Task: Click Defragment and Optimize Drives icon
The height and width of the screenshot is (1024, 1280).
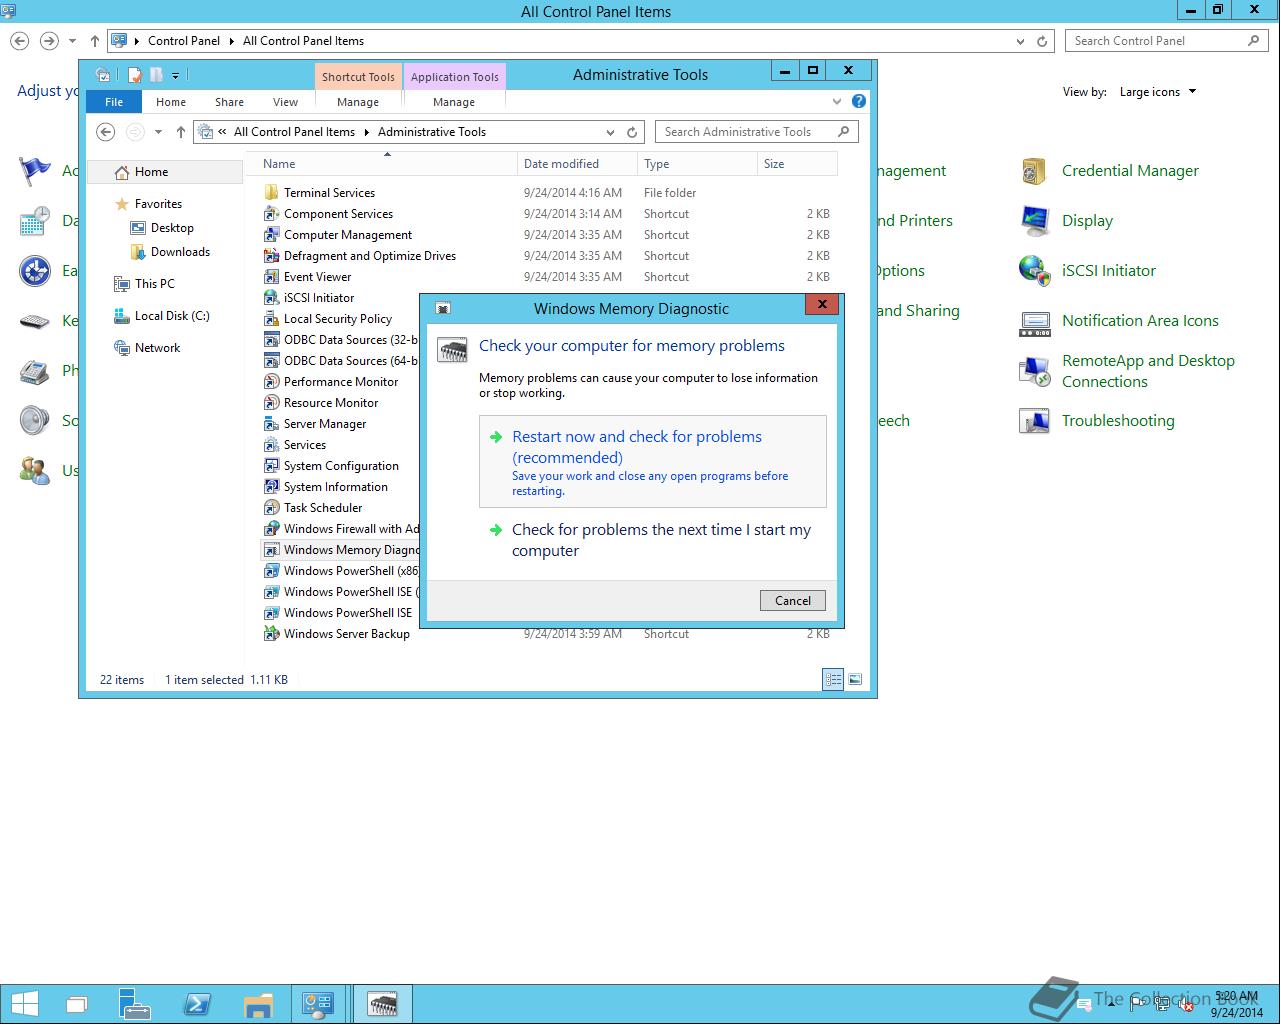Action: [271, 256]
